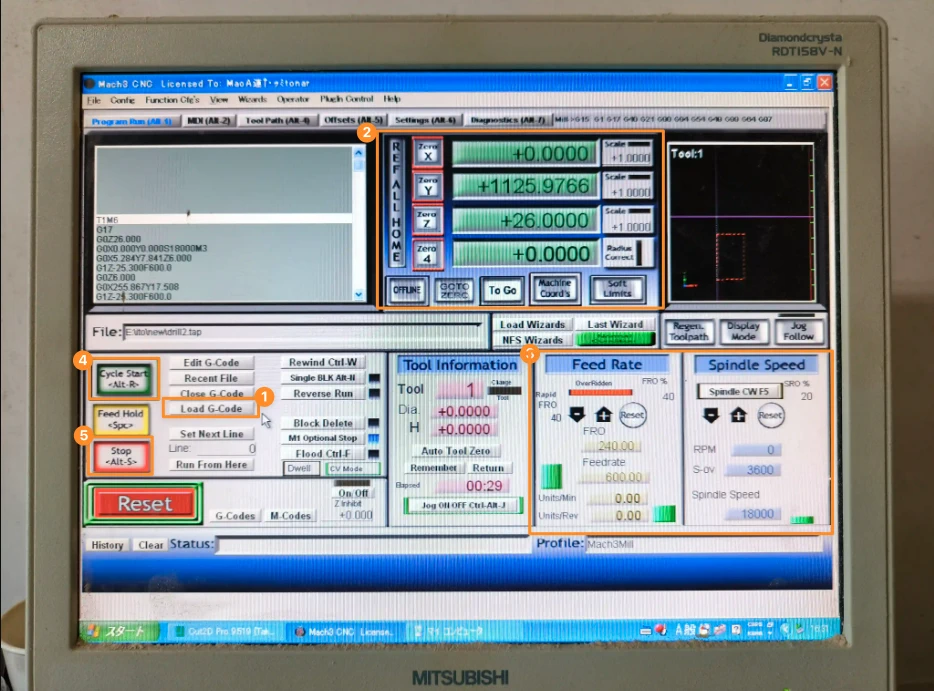Click Auto Tool Zero
Screen dimensions: 934x691
(x=456, y=451)
